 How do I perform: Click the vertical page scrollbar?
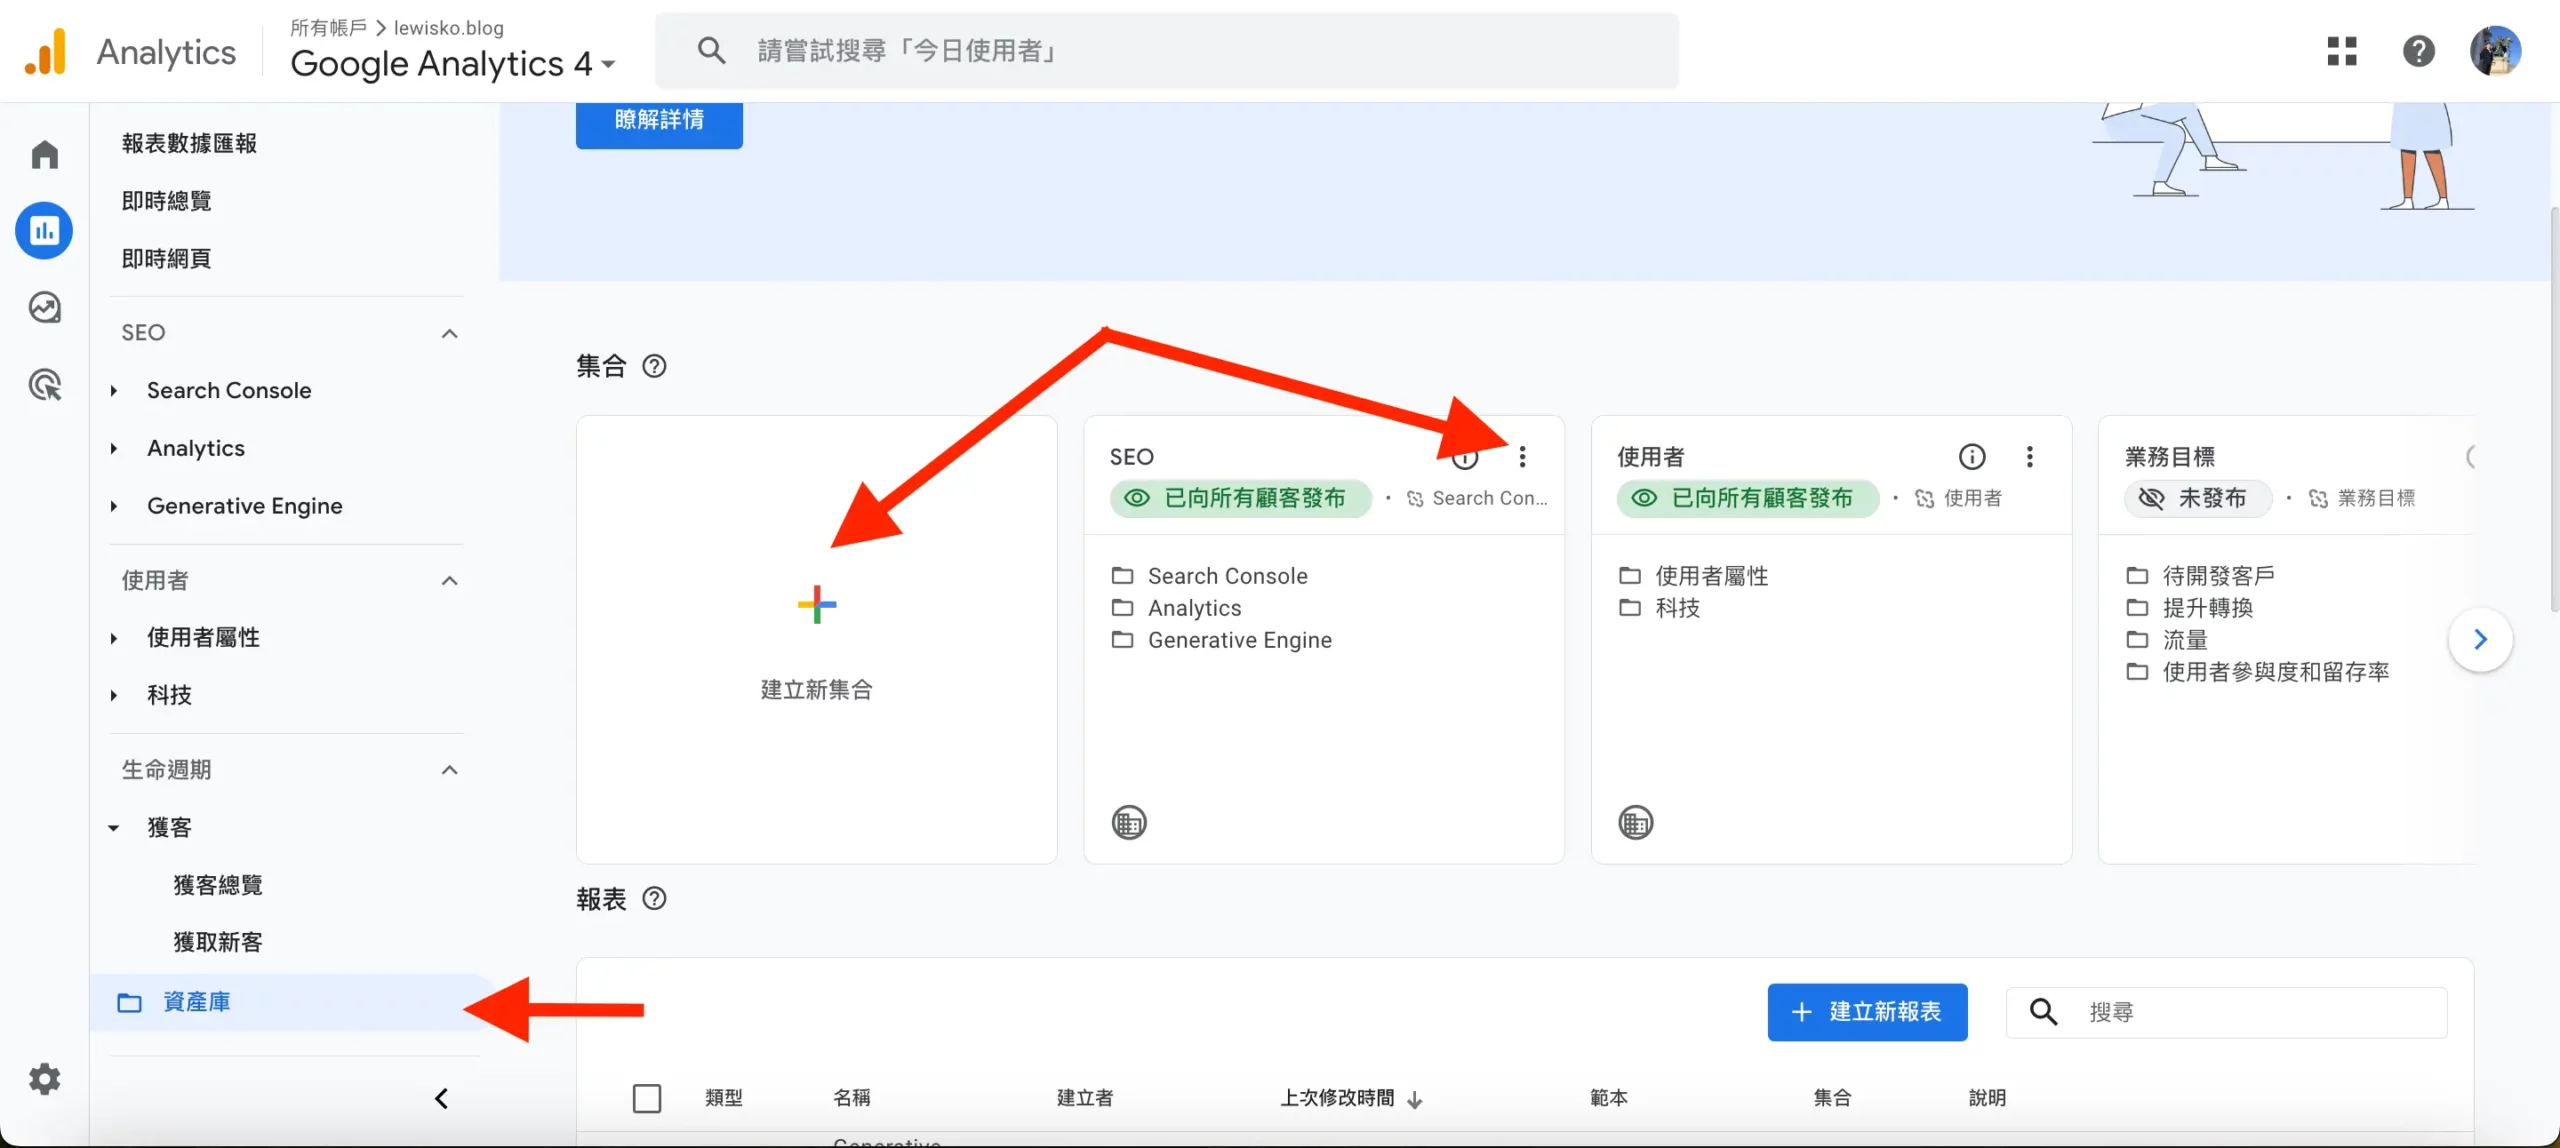click(2553, 408)
